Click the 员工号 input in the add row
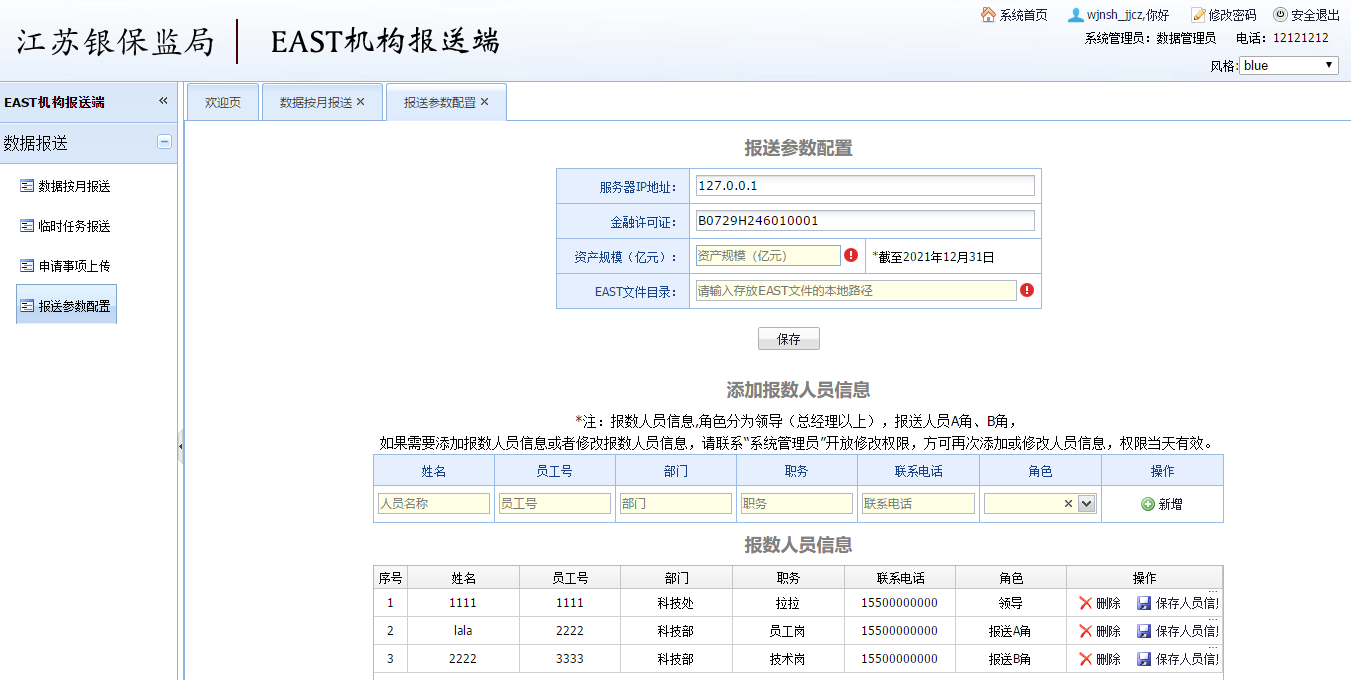Image resolution: width=1351 pixels, height=680 pixels. (x=555, y=504)
